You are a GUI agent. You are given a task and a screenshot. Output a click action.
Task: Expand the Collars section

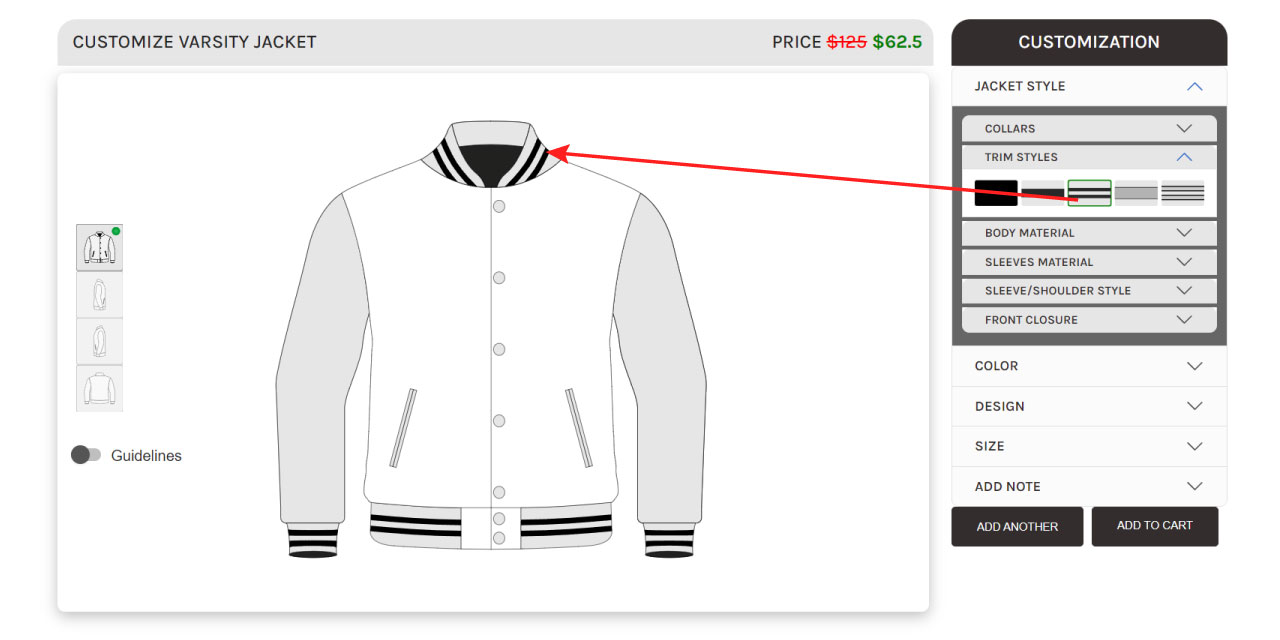tap(1089, 128)
